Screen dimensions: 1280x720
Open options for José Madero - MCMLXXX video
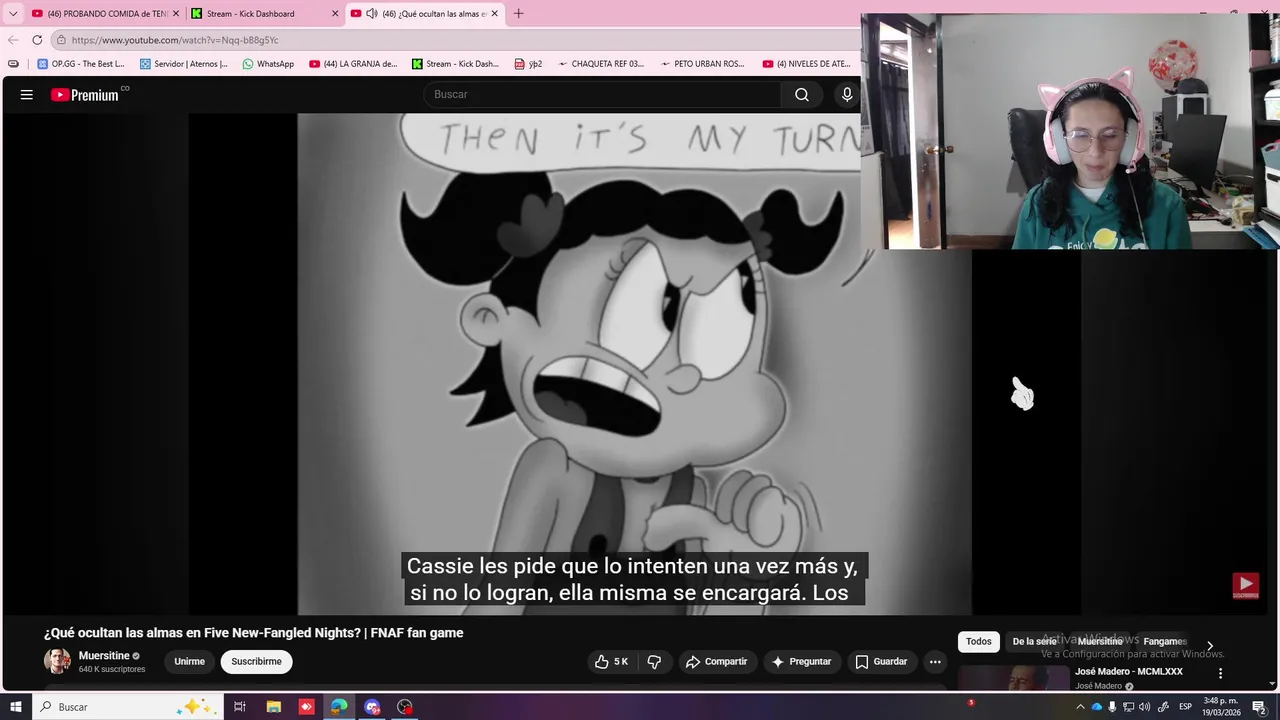click(1220, 673)
